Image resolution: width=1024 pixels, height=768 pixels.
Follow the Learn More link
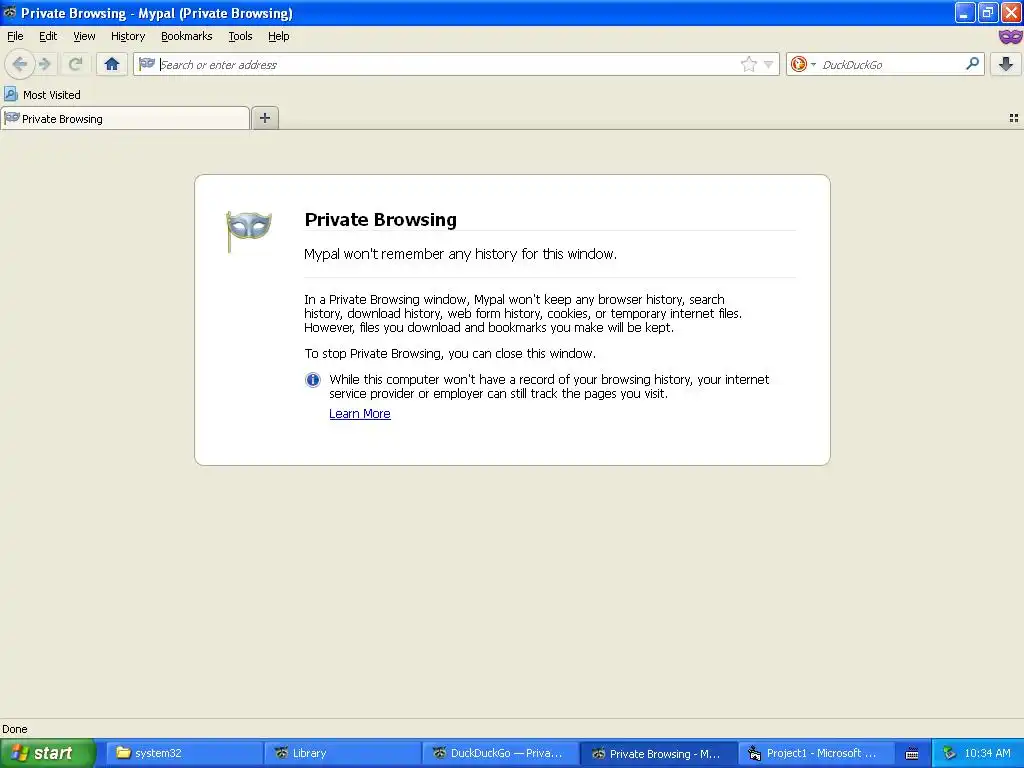click(x=360, y=413)
